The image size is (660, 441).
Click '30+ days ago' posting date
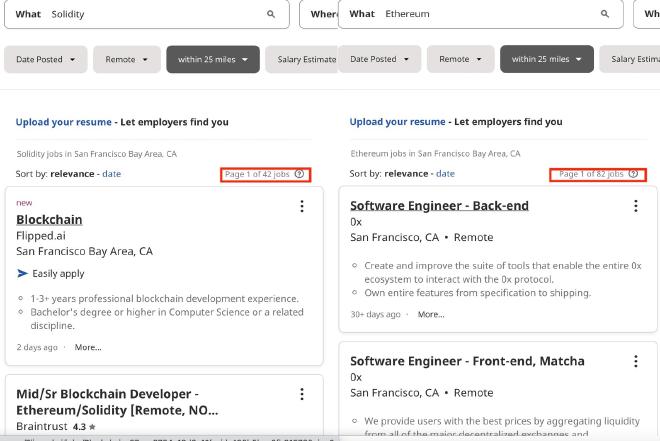[375, 314]
